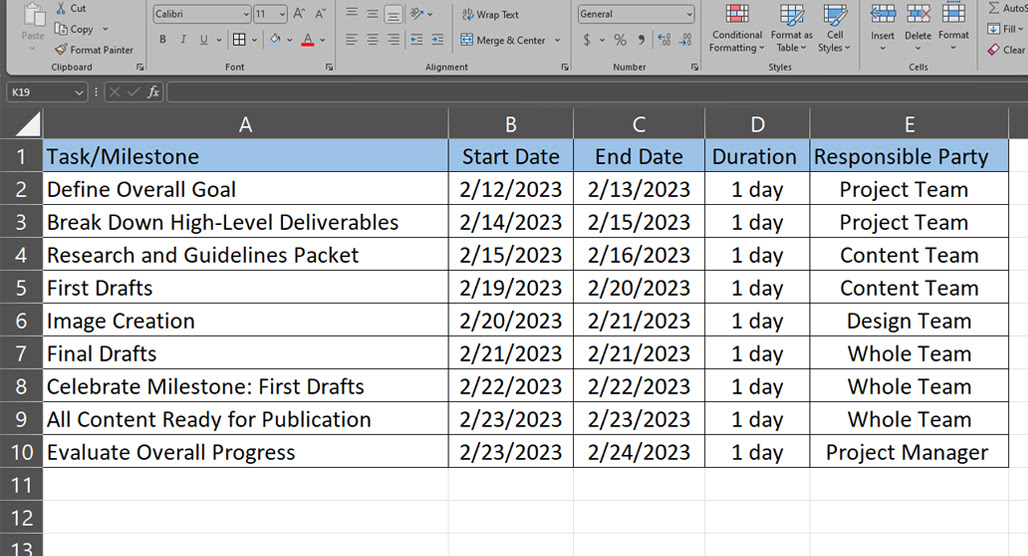Open the Merge & Center dropdown arrow
This screenshot has height=556, width=1028.
[x=557, y=40]
